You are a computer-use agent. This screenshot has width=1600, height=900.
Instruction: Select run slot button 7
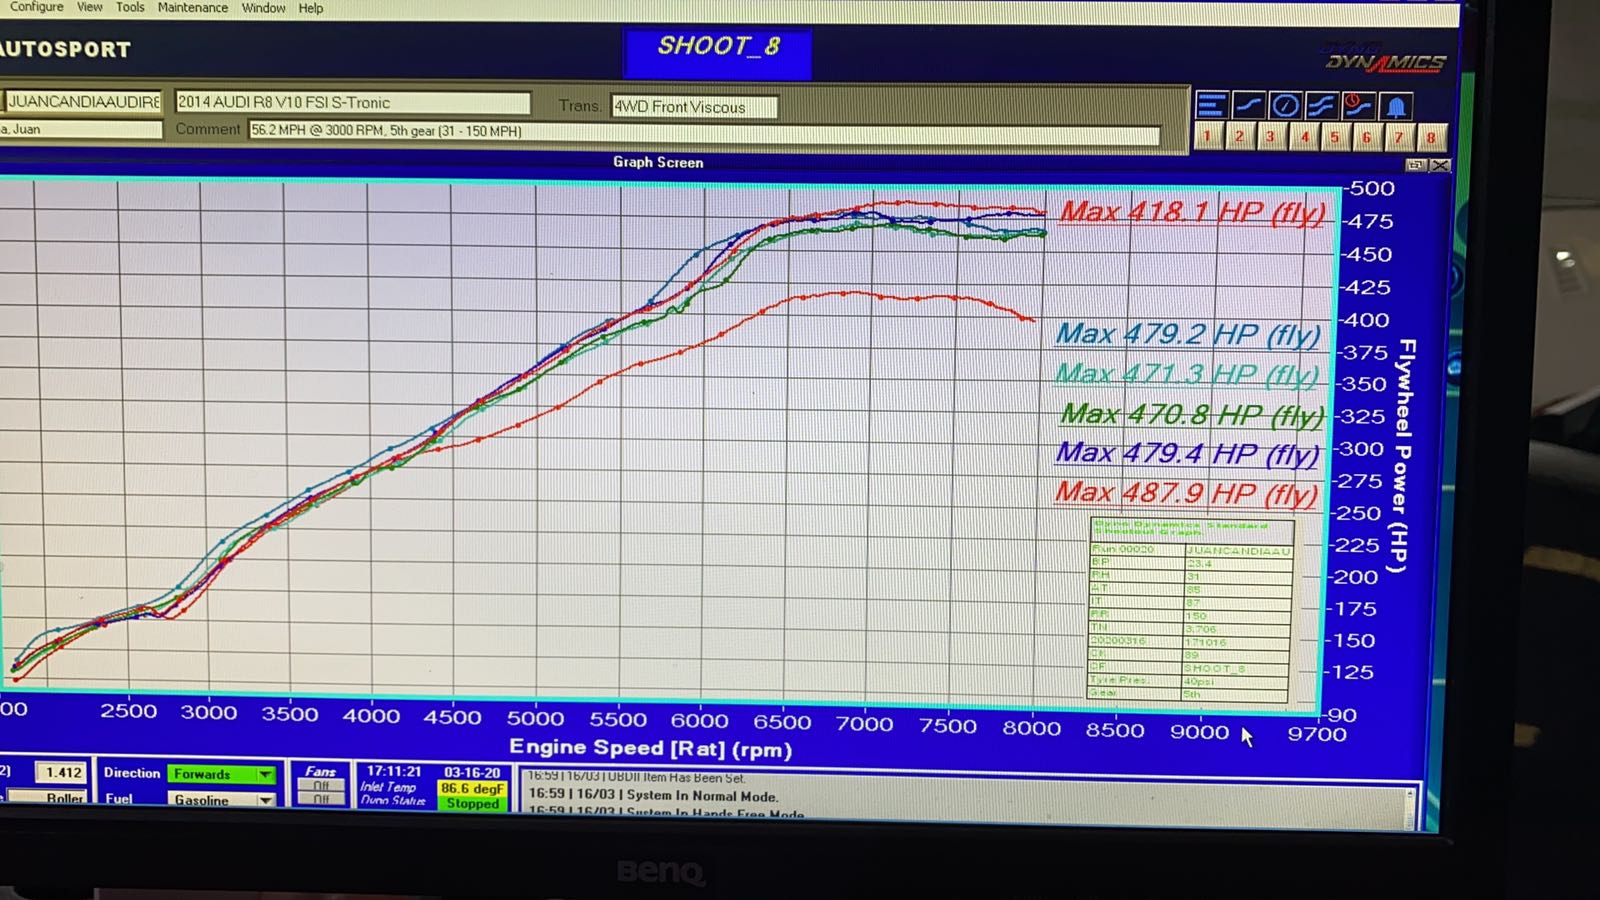(x=1399, y=138)
